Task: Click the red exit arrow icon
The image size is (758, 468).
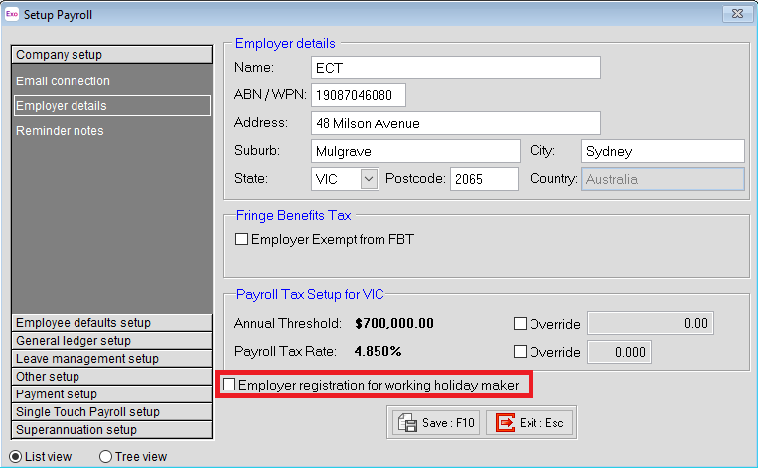Action: point(505,423)
